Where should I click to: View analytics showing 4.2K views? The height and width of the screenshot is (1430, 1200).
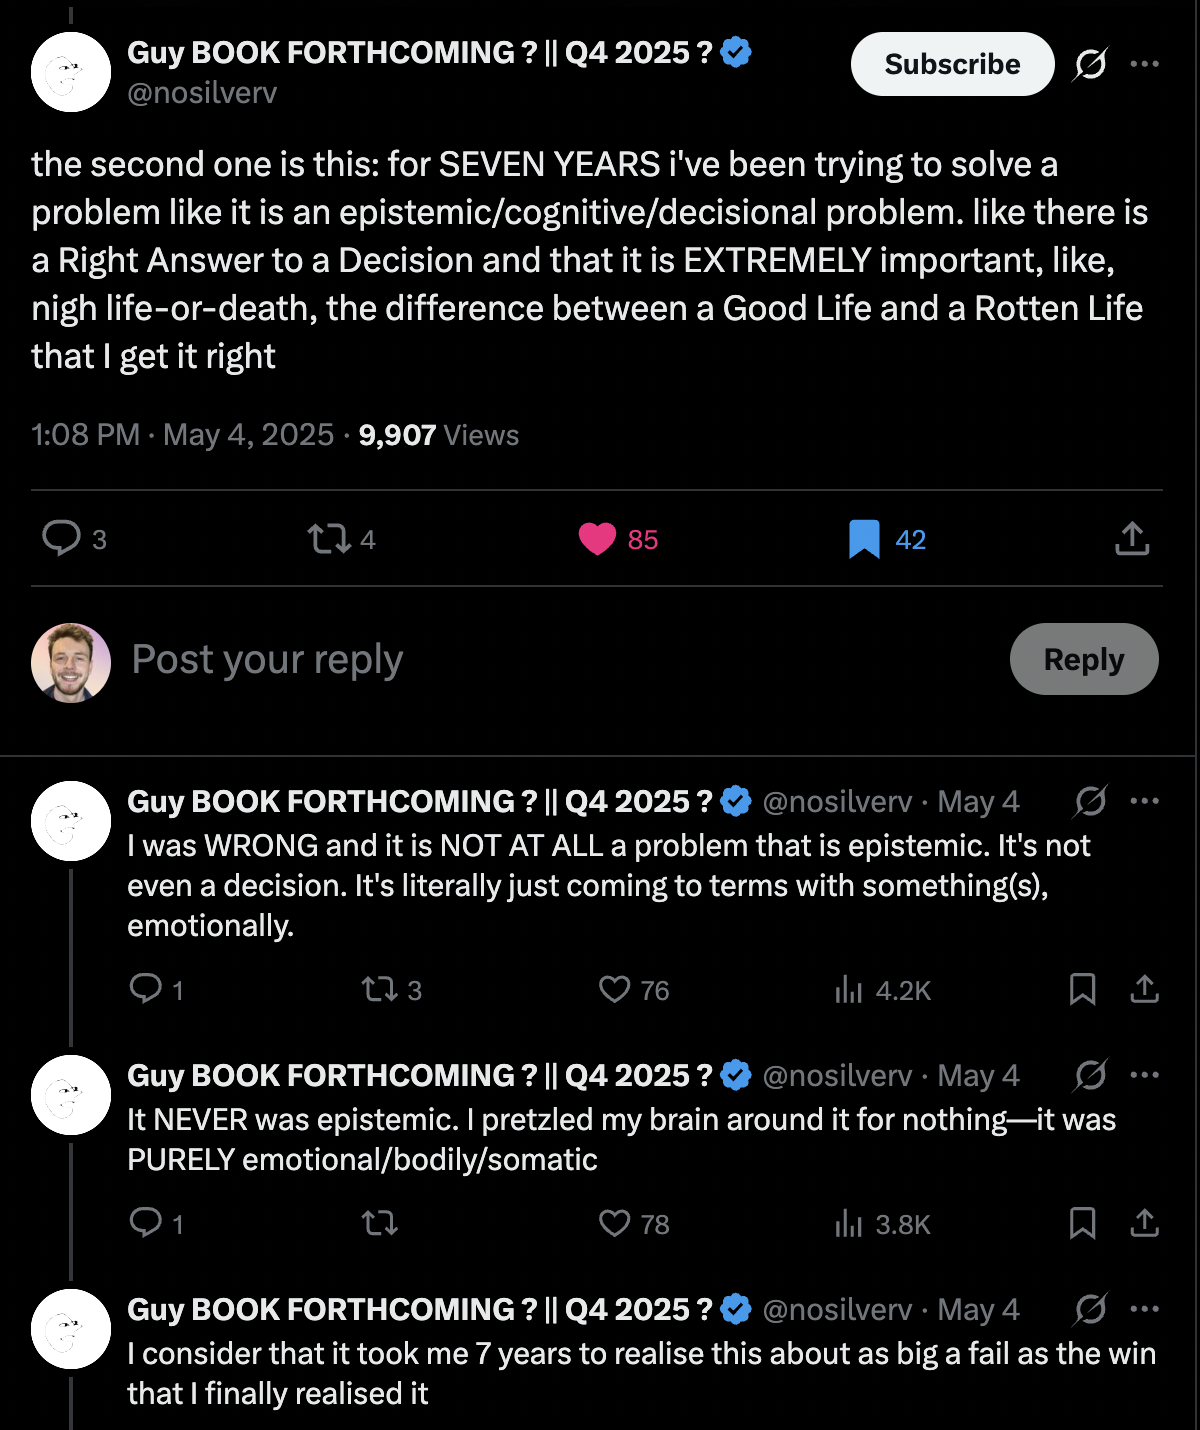point(849,990)
